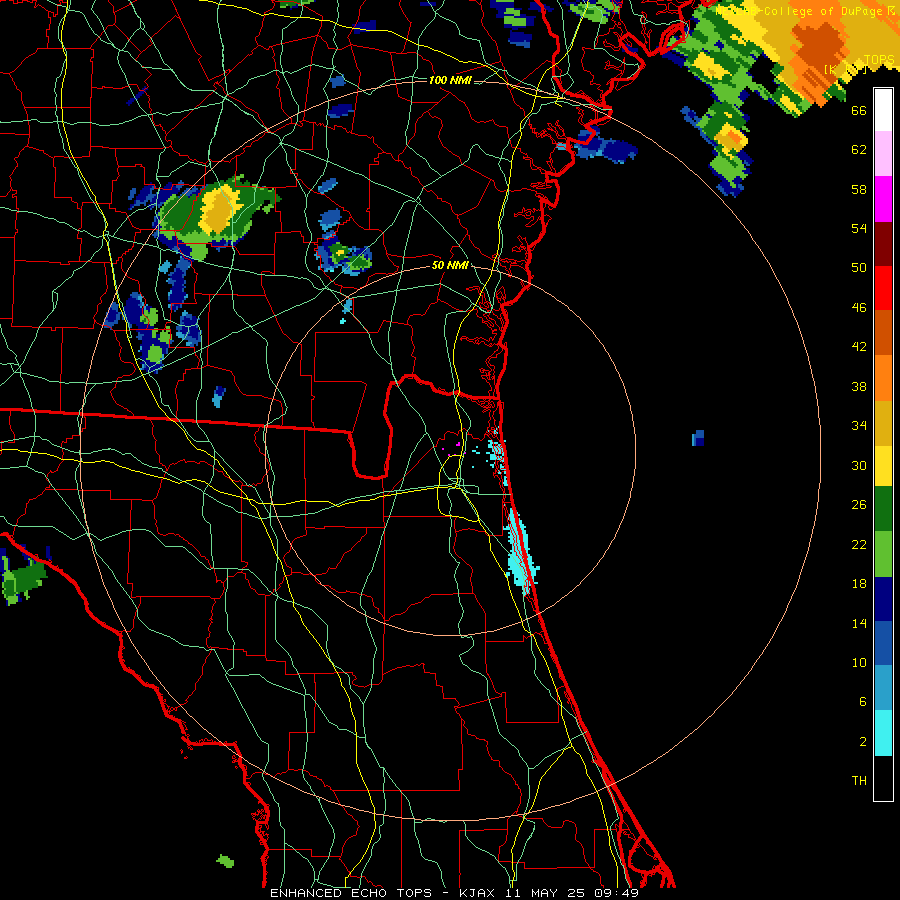900x900 pixels.
Task: Choose the navy blue legend color band
Action: point(883,599)
